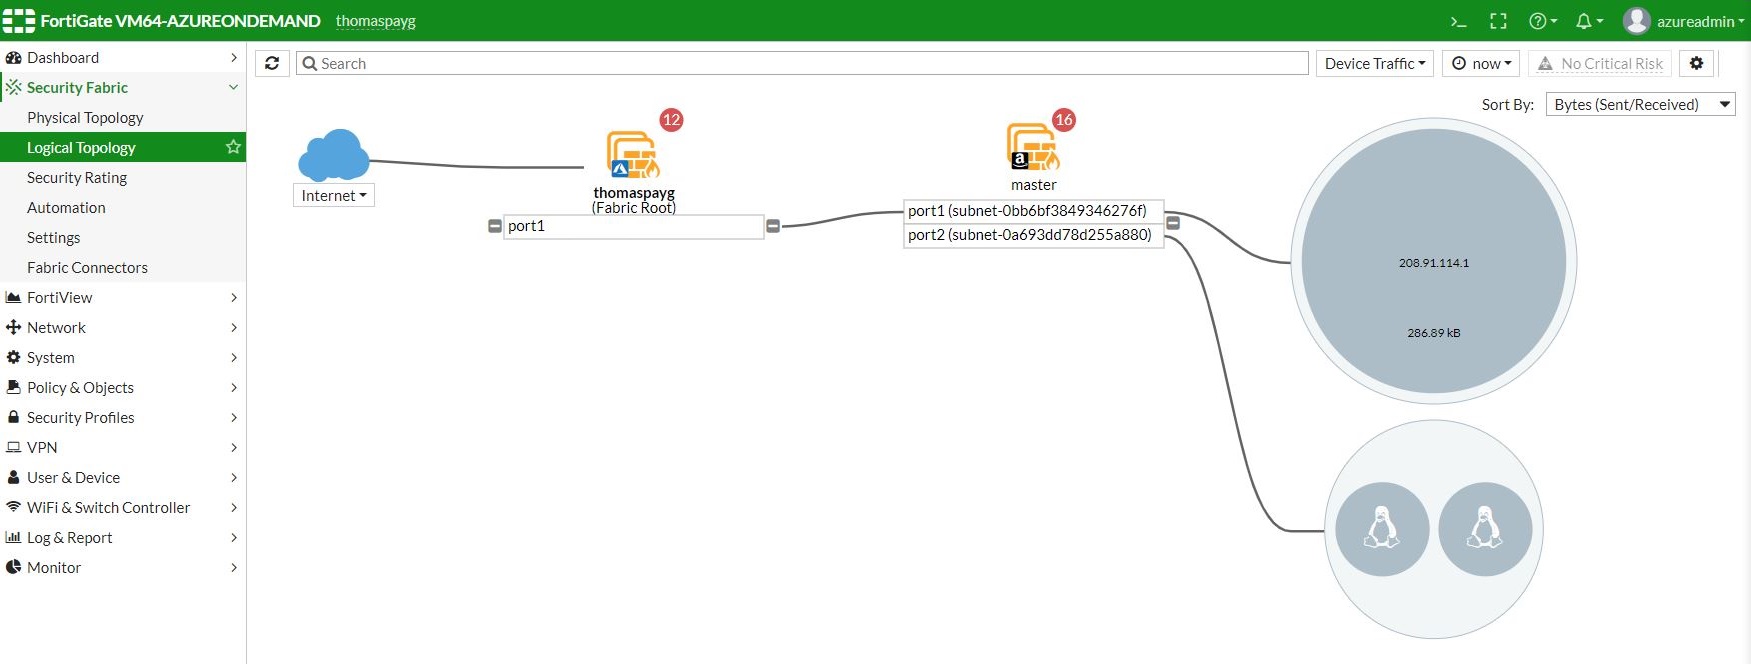Open Logical Topology page
Screen dimensions: 1751x664
(x=123, y=147)
